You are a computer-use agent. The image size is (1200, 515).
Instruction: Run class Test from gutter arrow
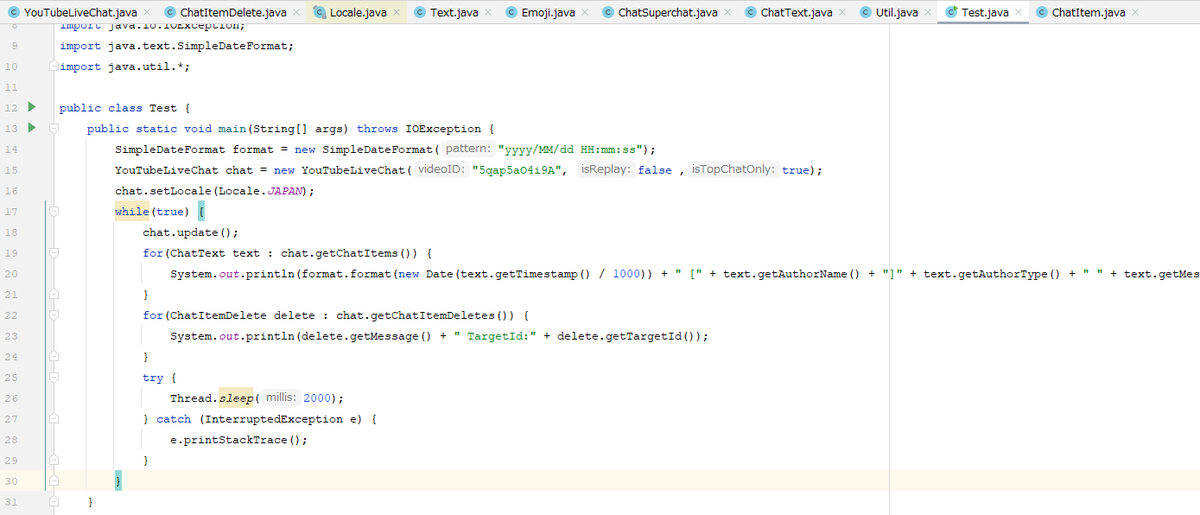pos(31,107)
